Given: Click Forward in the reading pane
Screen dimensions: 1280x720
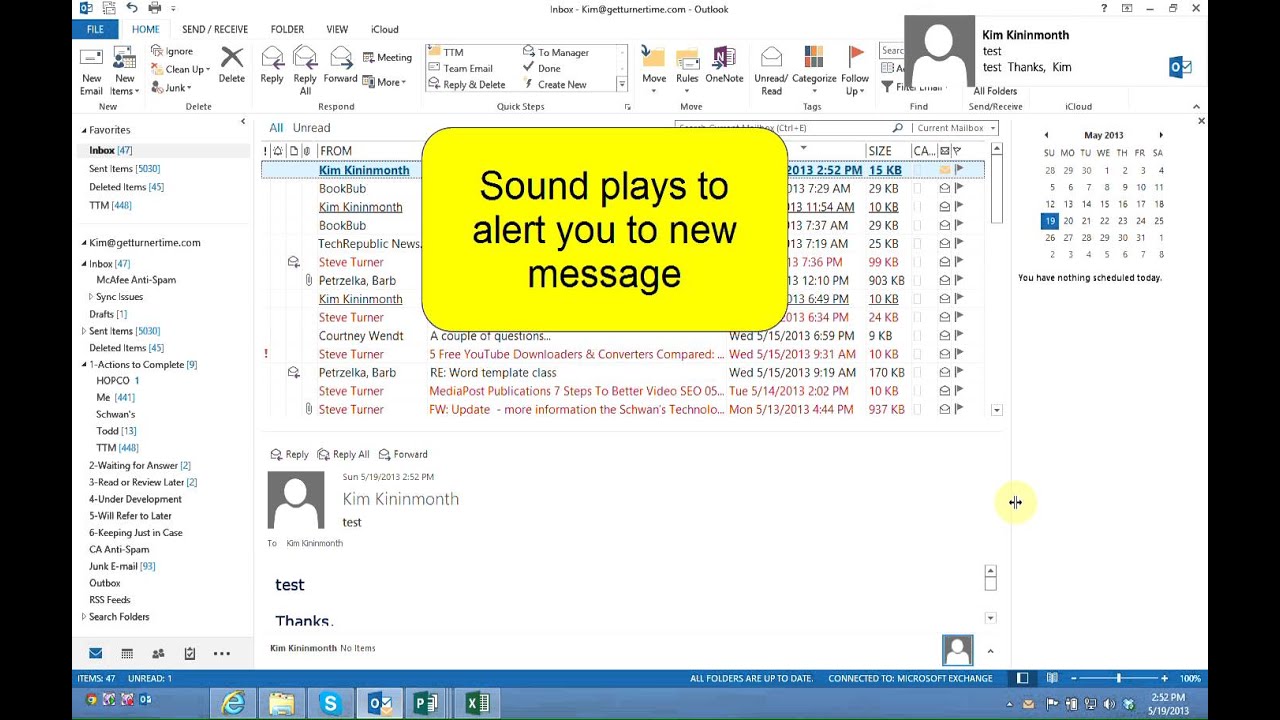Looking at the screenshot, I should (403, 454).
